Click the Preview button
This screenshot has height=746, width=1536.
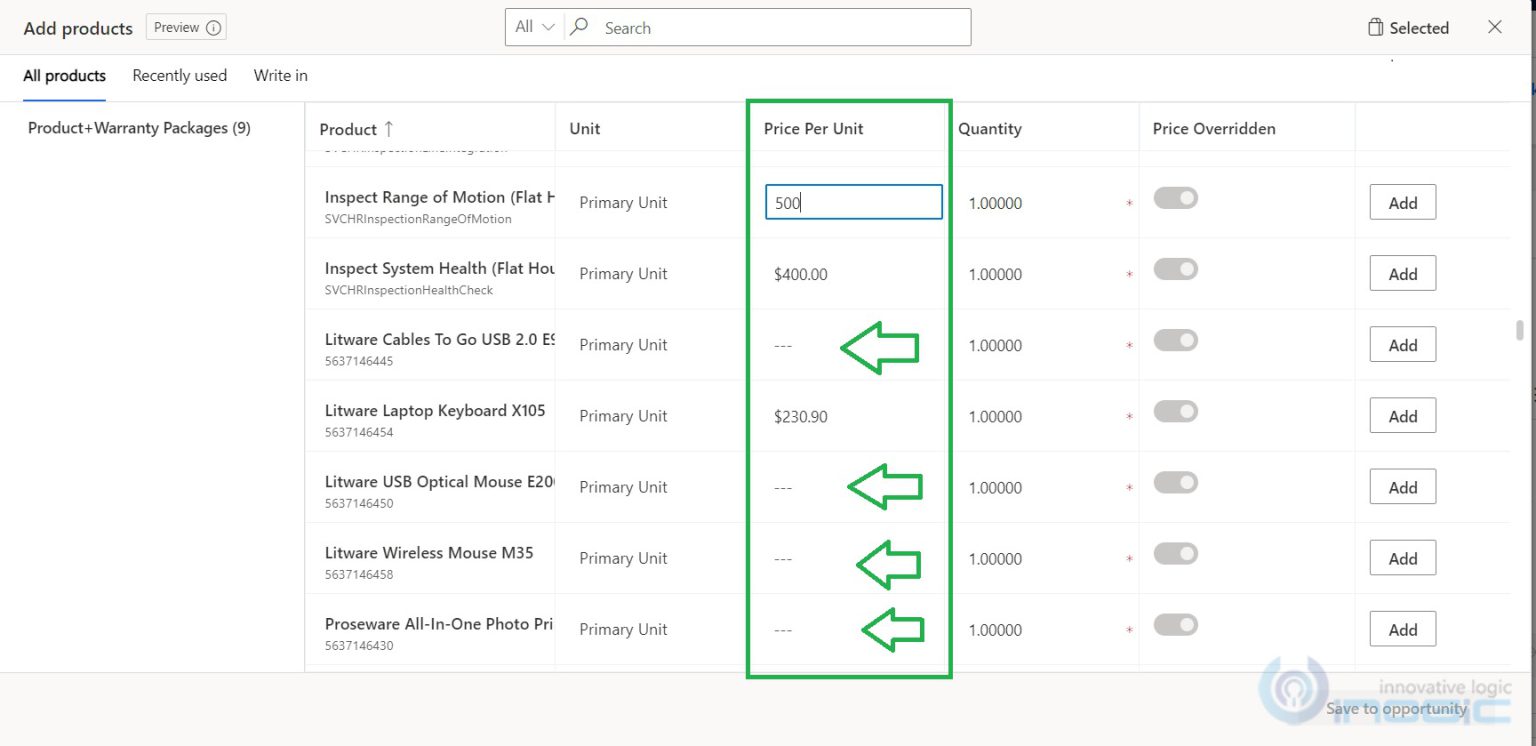[x=178, y=27]
